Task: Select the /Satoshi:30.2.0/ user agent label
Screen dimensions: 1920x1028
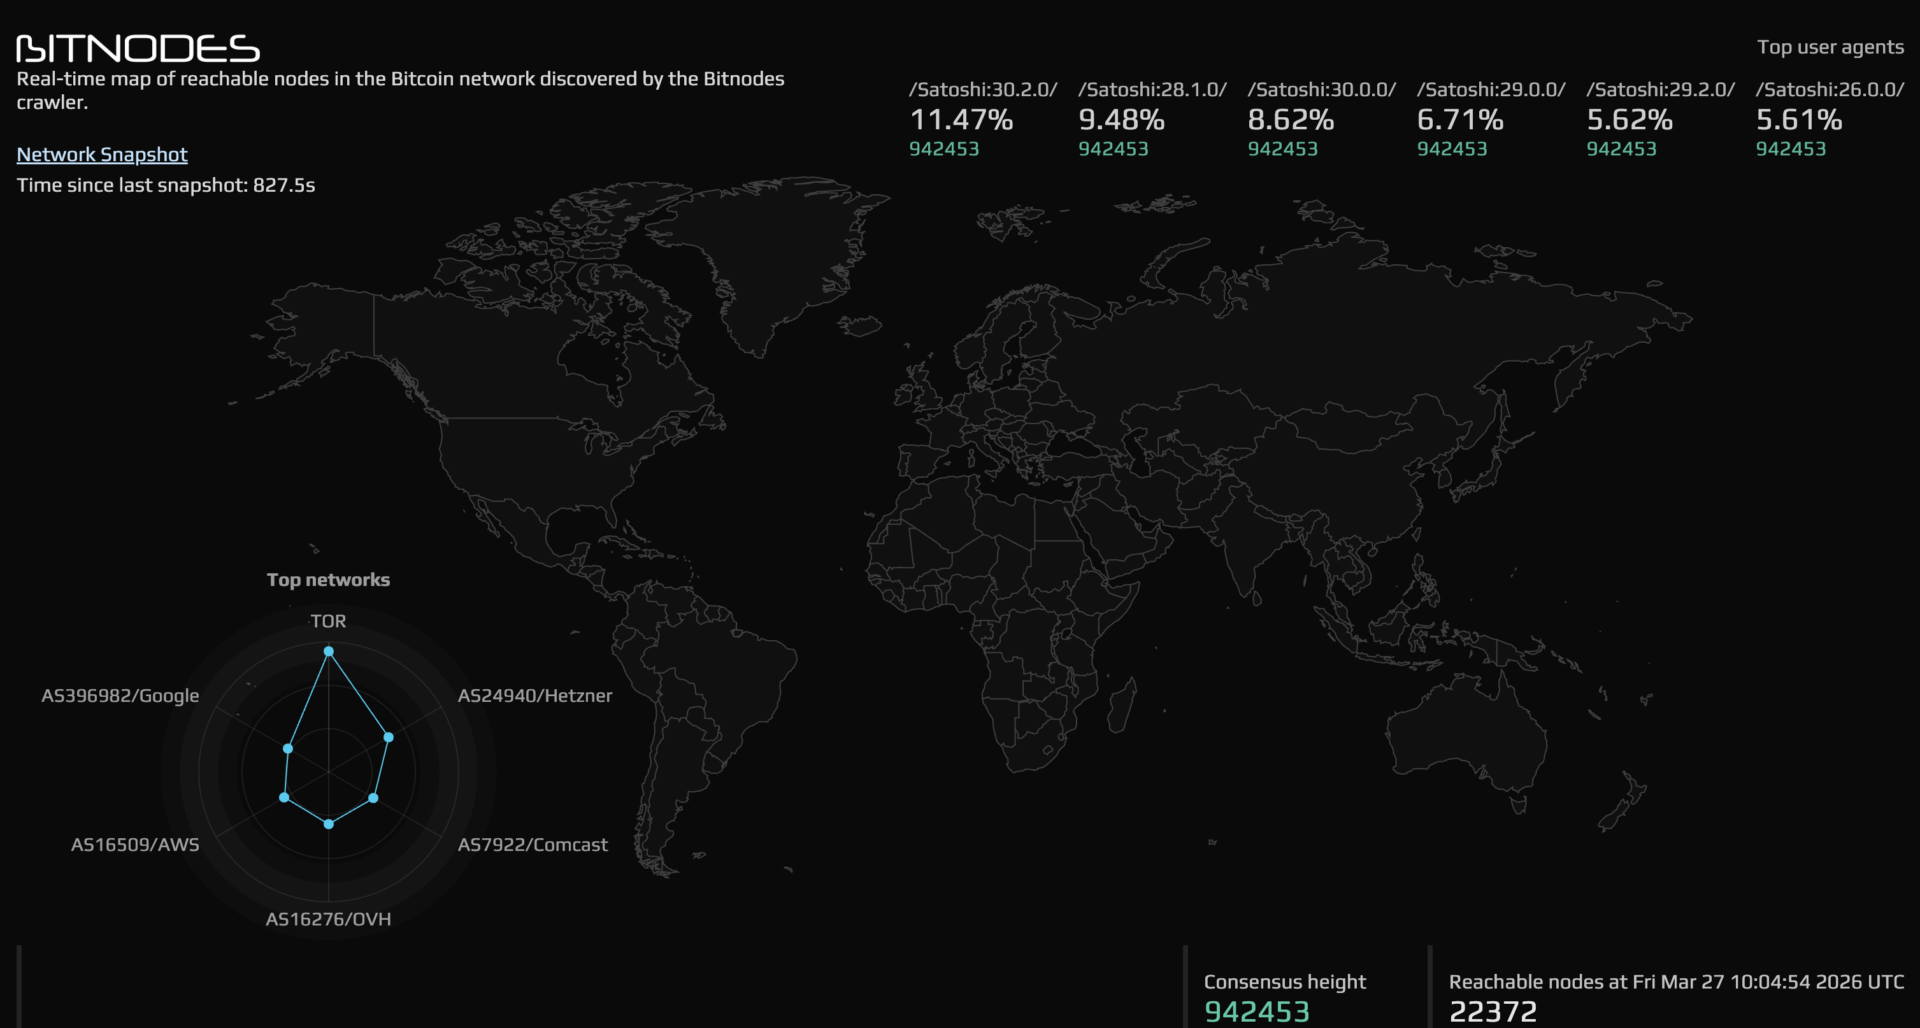Action: [x=983, y=89]
